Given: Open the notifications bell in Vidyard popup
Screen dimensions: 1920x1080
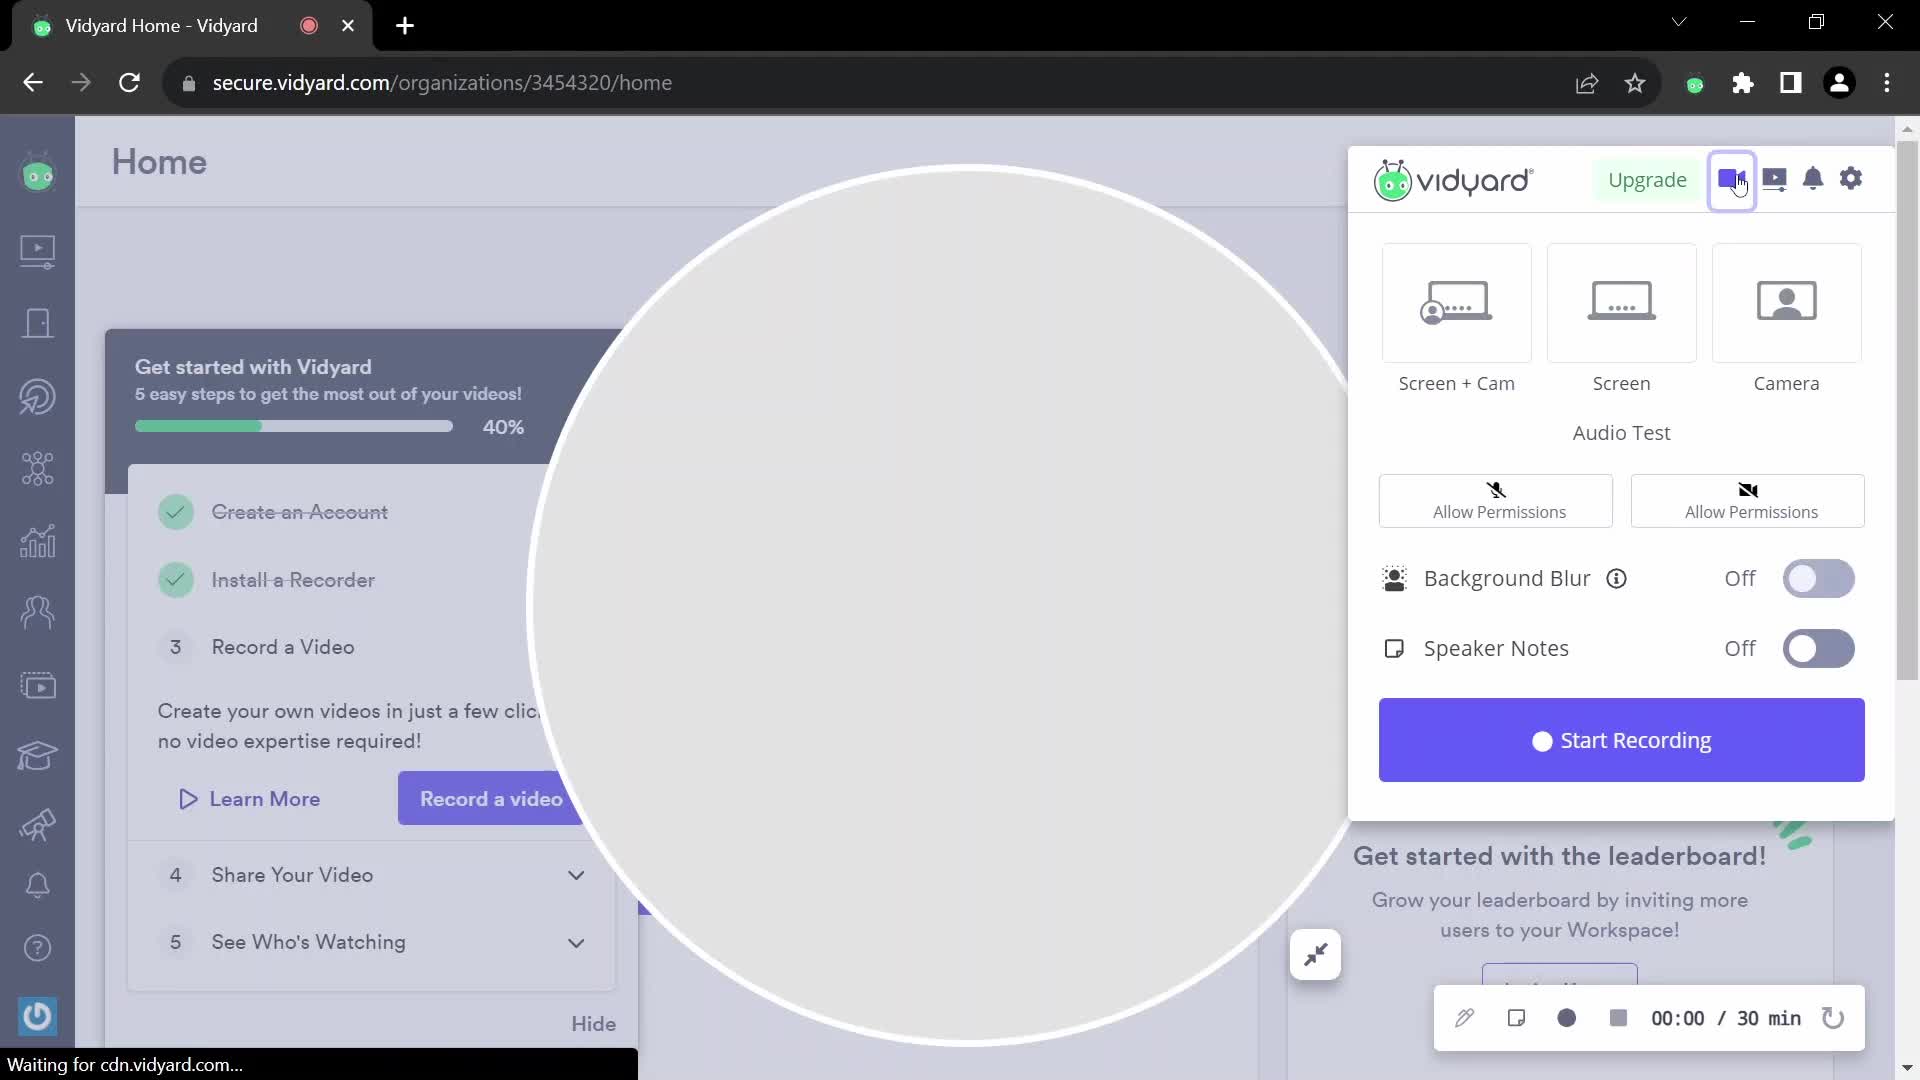Looking at the screenshot, I should [x=1813, y=179].
